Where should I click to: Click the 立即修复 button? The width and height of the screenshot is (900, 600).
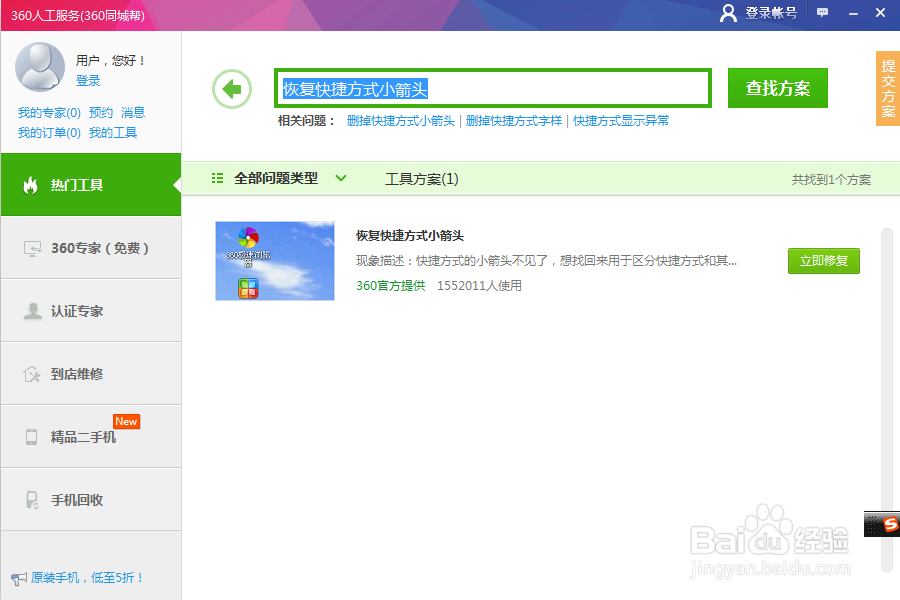pyautogui.click(x=824, y=261)
